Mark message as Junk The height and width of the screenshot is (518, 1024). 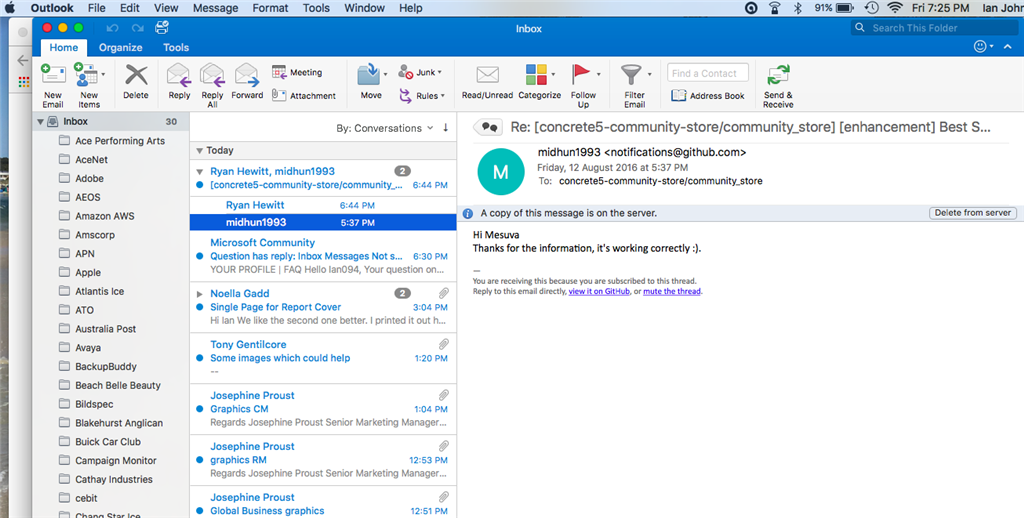point(420,72)
